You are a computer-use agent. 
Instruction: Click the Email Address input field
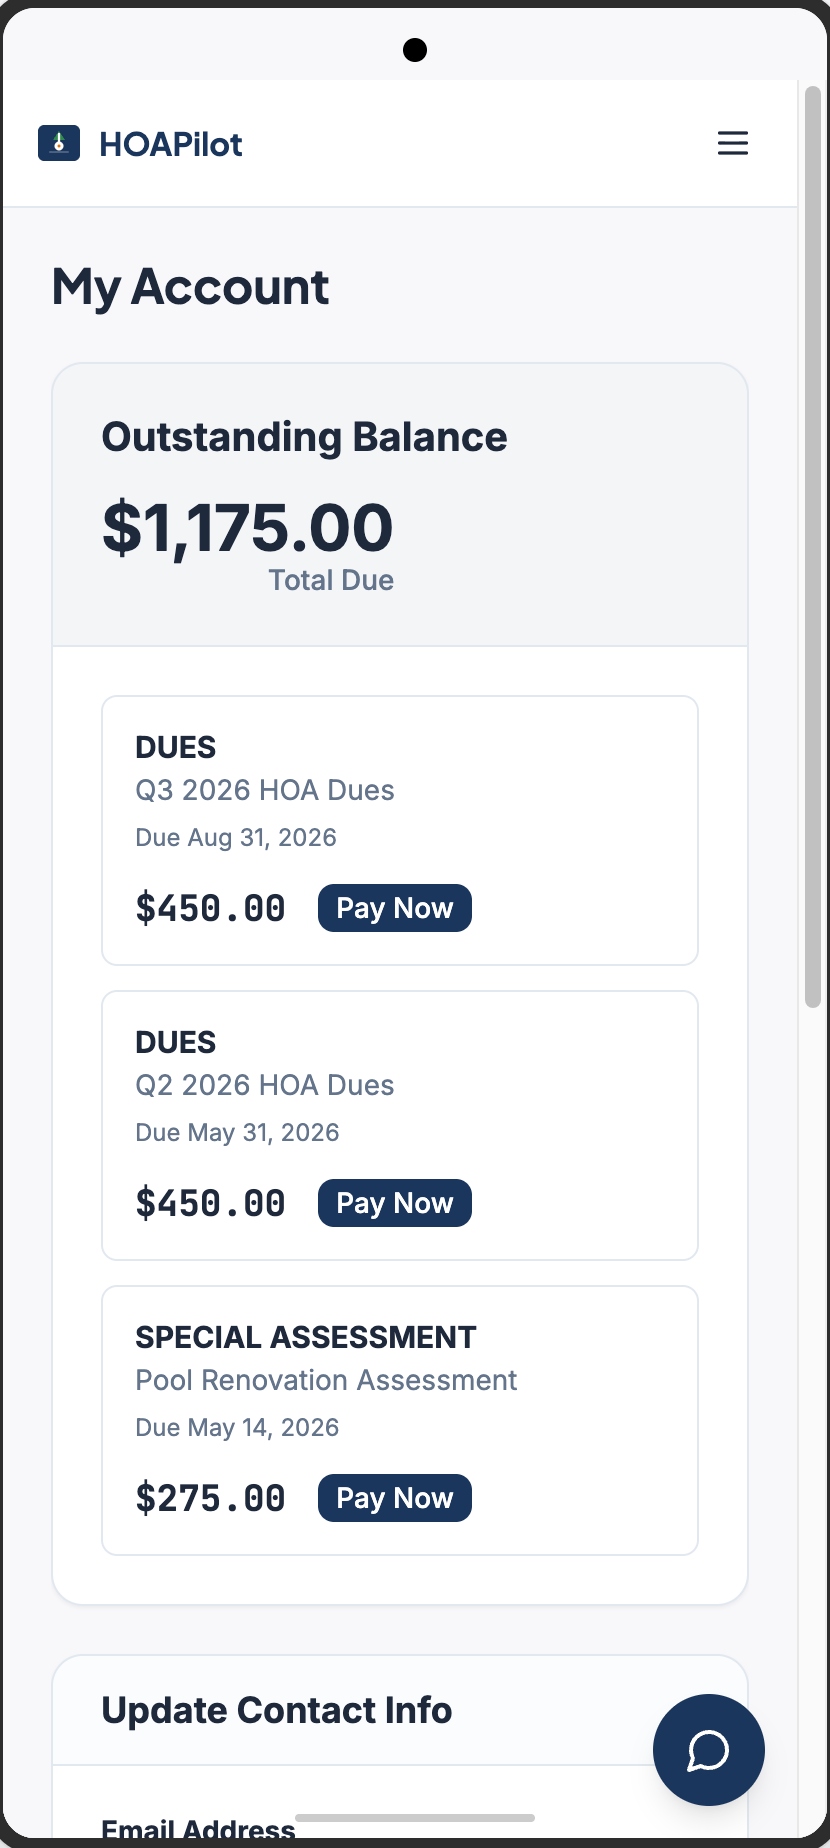pyautogui.click(x=400, y=1840)
